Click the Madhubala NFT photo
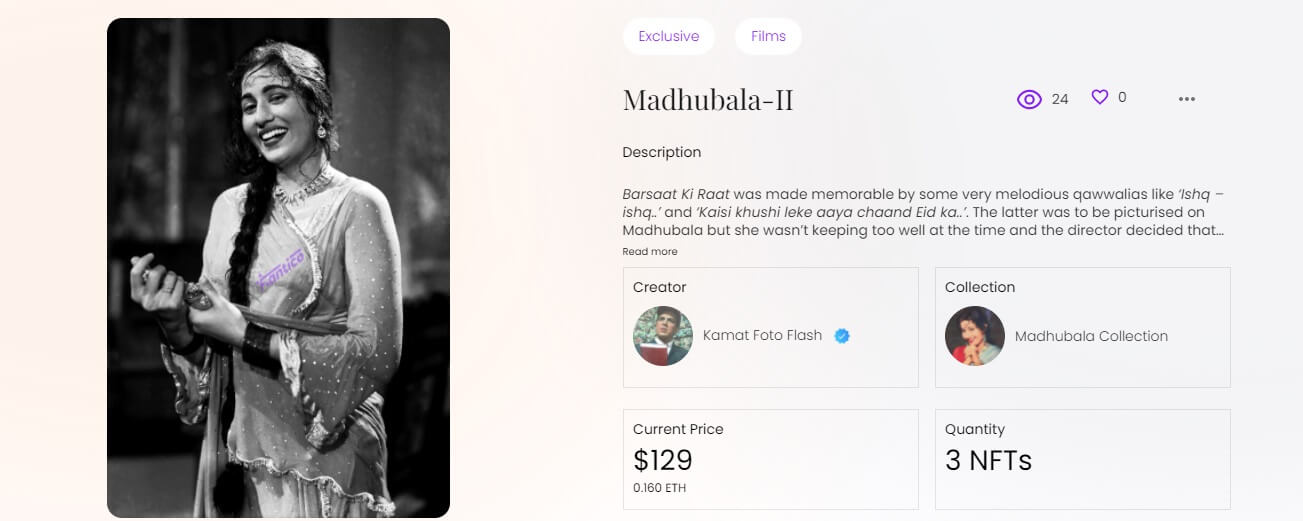Image resolution: width=1303 pixels, height=521 pixels. (x=278, y=268)
